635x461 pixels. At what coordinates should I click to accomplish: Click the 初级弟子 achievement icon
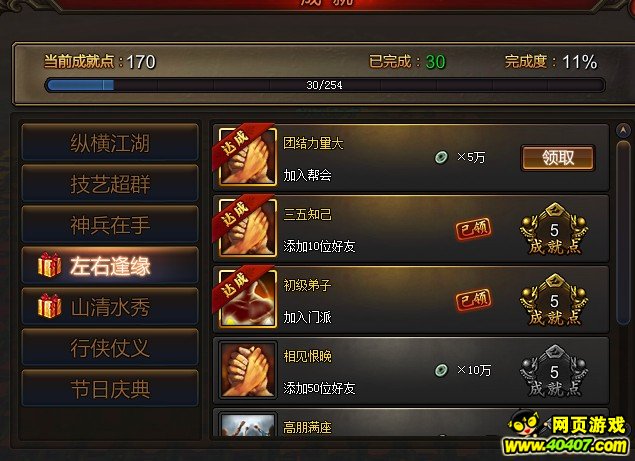point(247,299)
